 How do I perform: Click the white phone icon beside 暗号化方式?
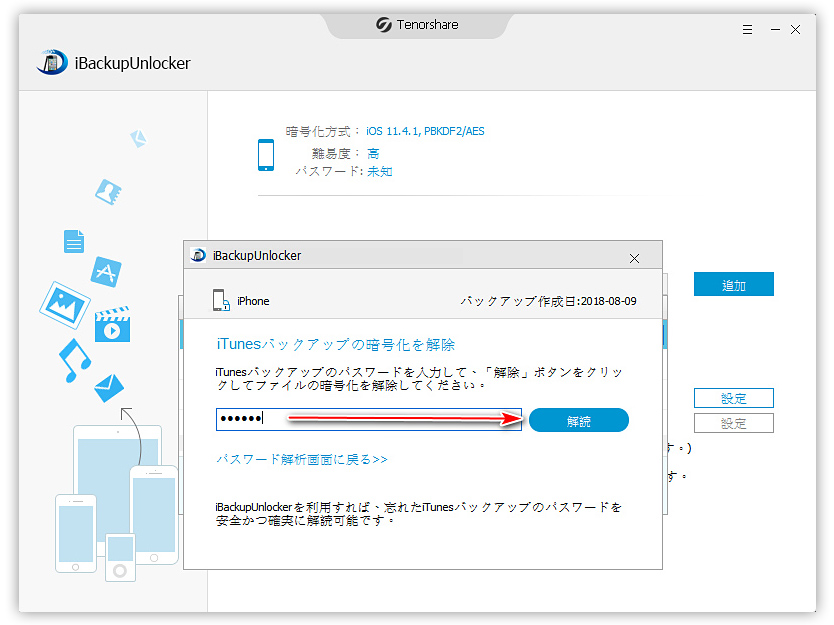pyautogui.click(x=264, y=153)
